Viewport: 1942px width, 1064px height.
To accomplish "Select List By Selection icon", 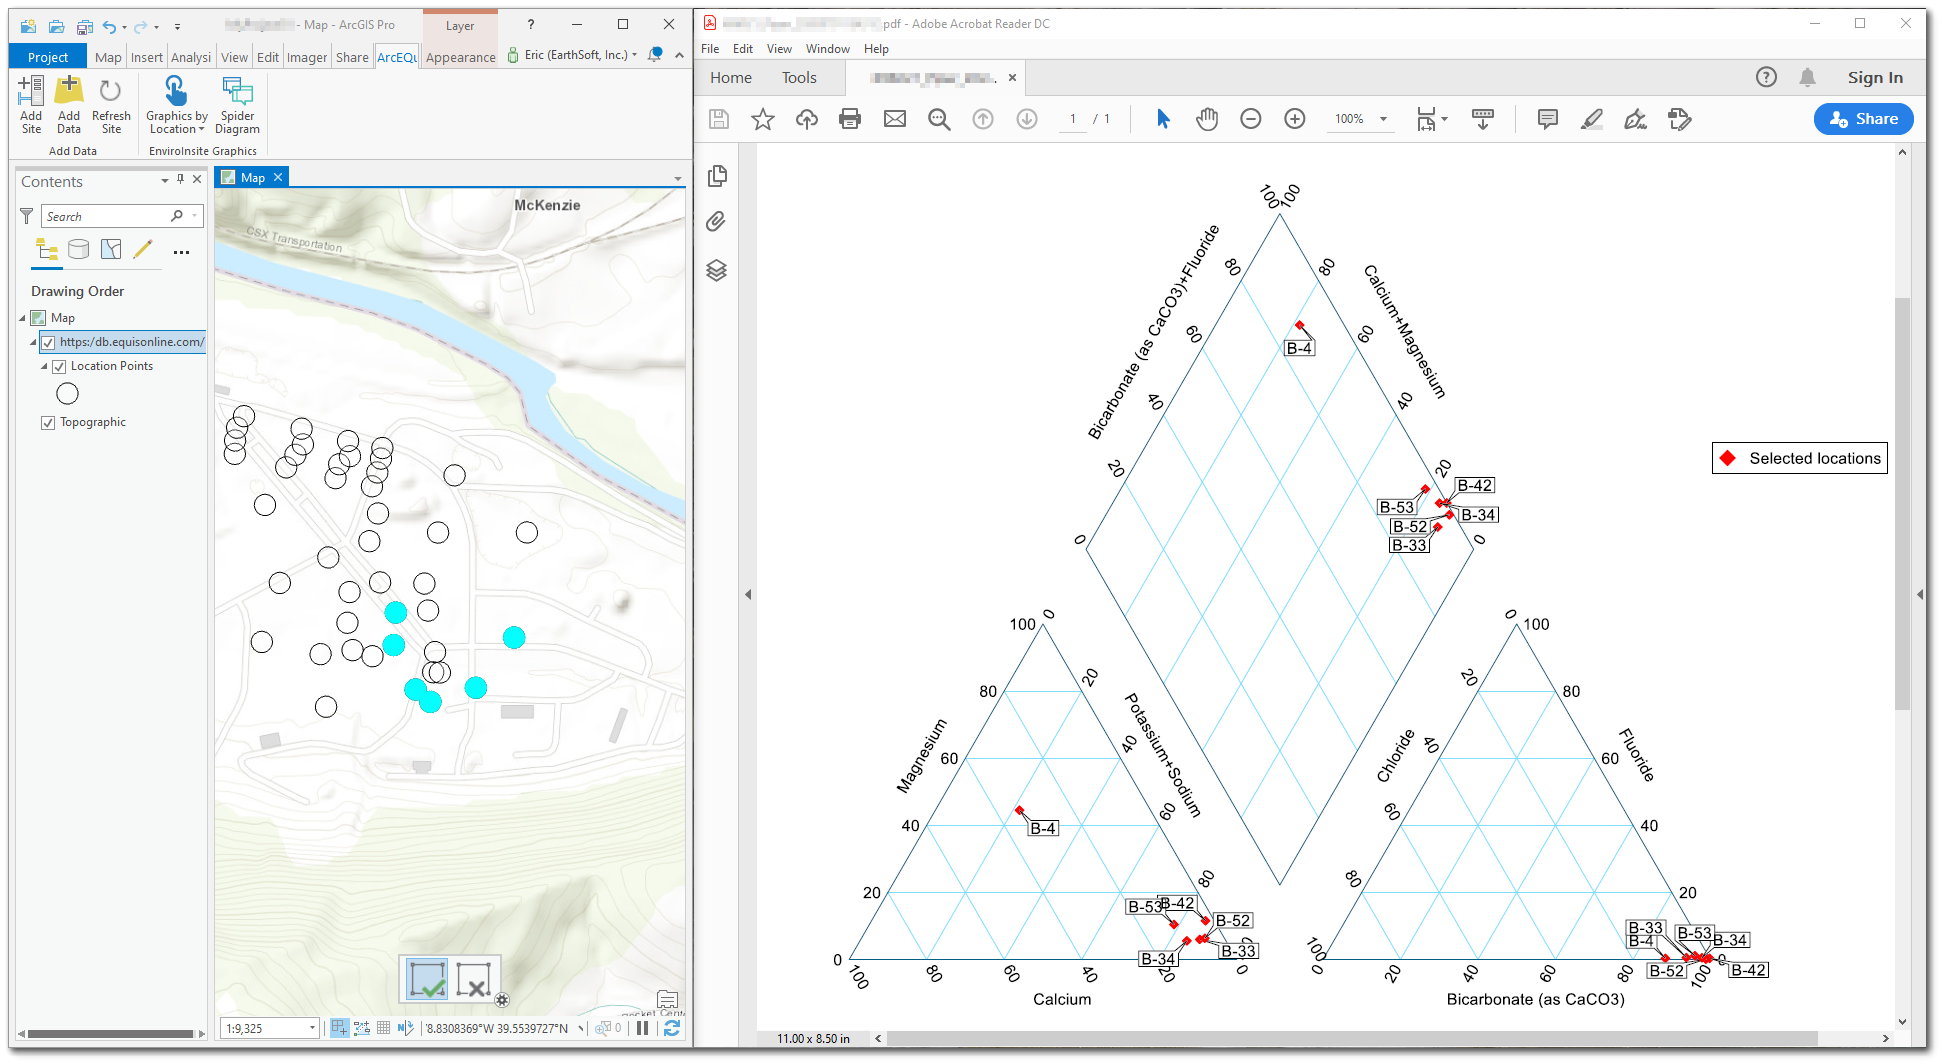I will click(x=111, y=250).
